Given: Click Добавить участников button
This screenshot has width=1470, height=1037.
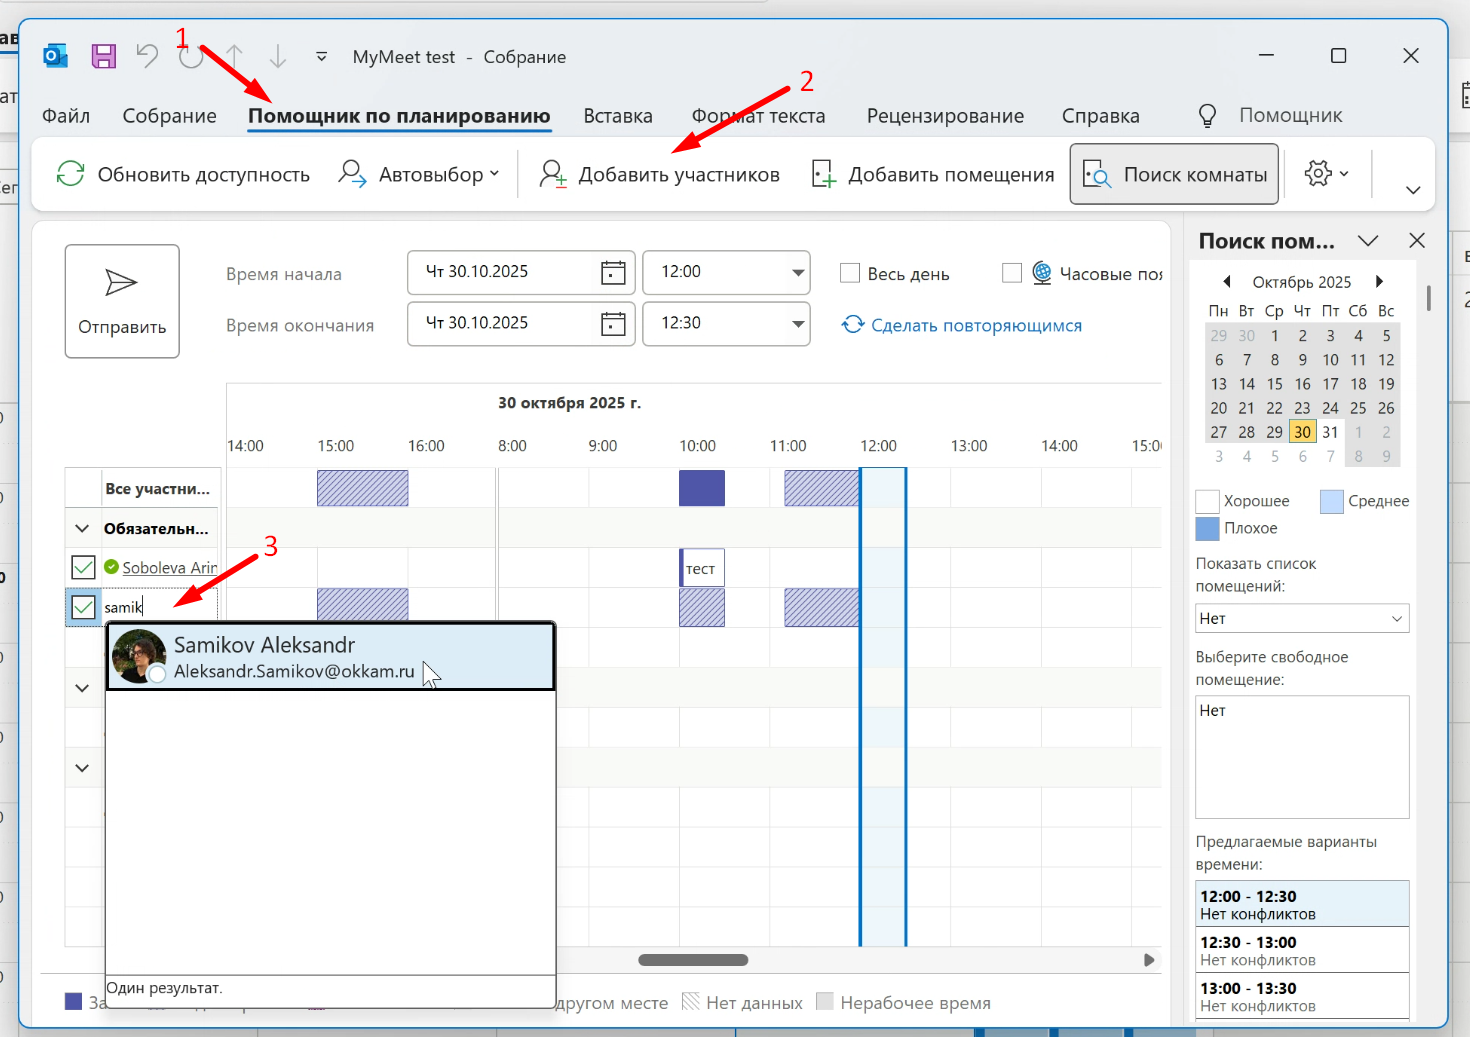Looking at the screenshot, I should (659, 174).
